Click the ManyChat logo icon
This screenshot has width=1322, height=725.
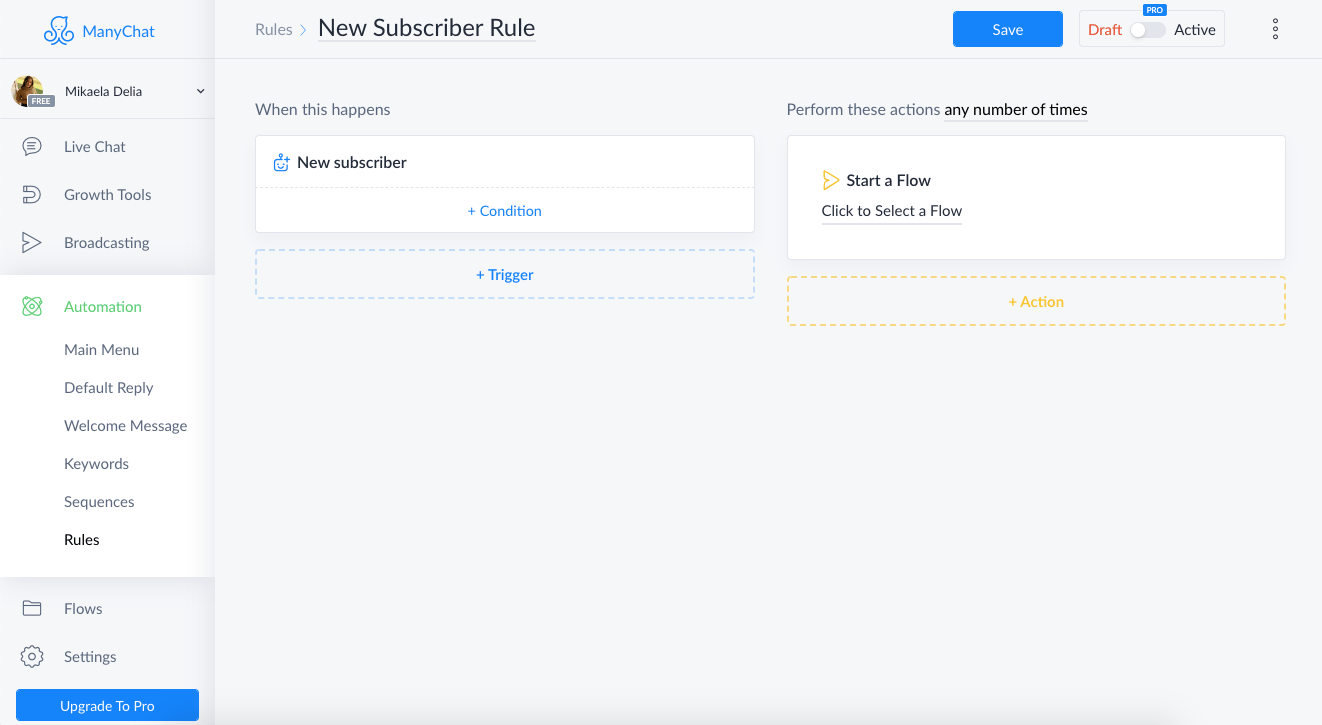coord(59,31)
